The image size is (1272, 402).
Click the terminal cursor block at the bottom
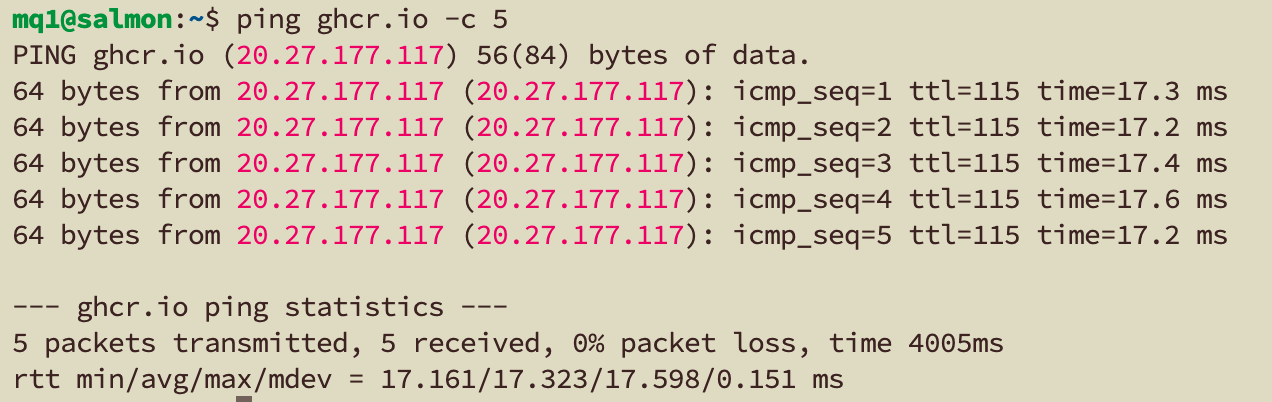(244, 399)
